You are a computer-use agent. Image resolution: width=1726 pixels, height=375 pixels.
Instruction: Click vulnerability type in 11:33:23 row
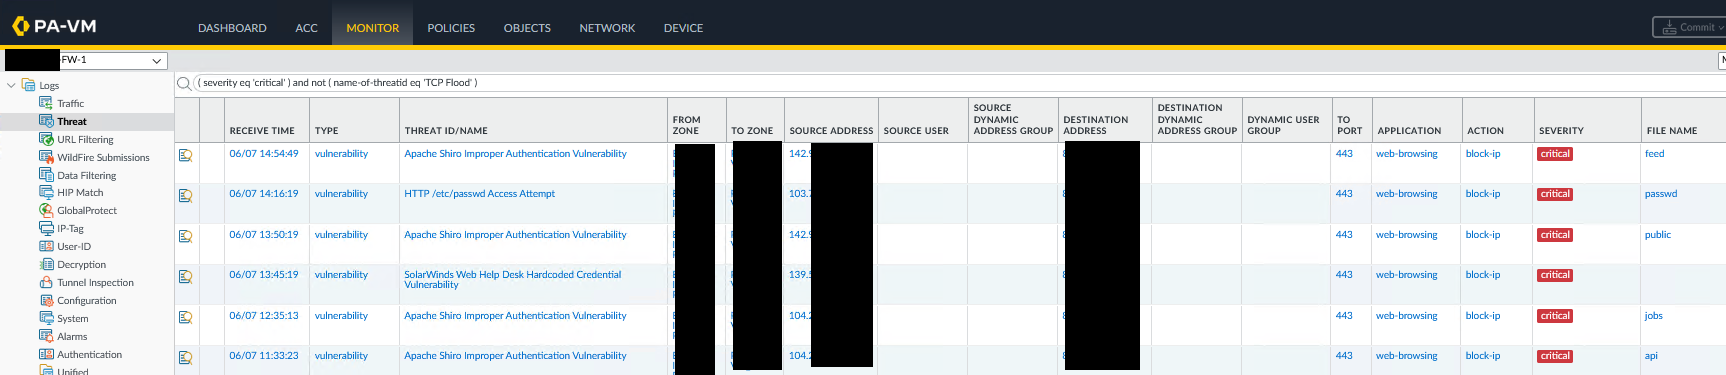[341, 356]
